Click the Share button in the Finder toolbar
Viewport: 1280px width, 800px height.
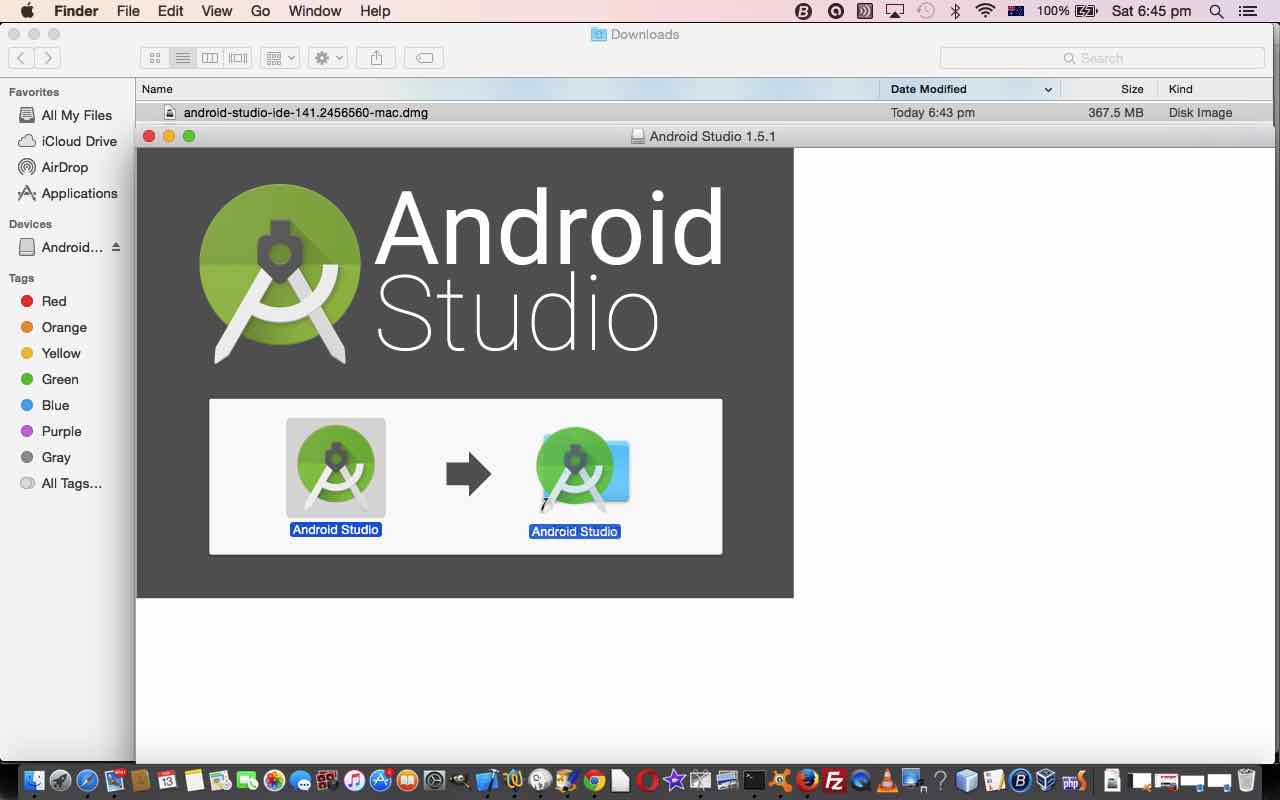(x=376, y=58)
